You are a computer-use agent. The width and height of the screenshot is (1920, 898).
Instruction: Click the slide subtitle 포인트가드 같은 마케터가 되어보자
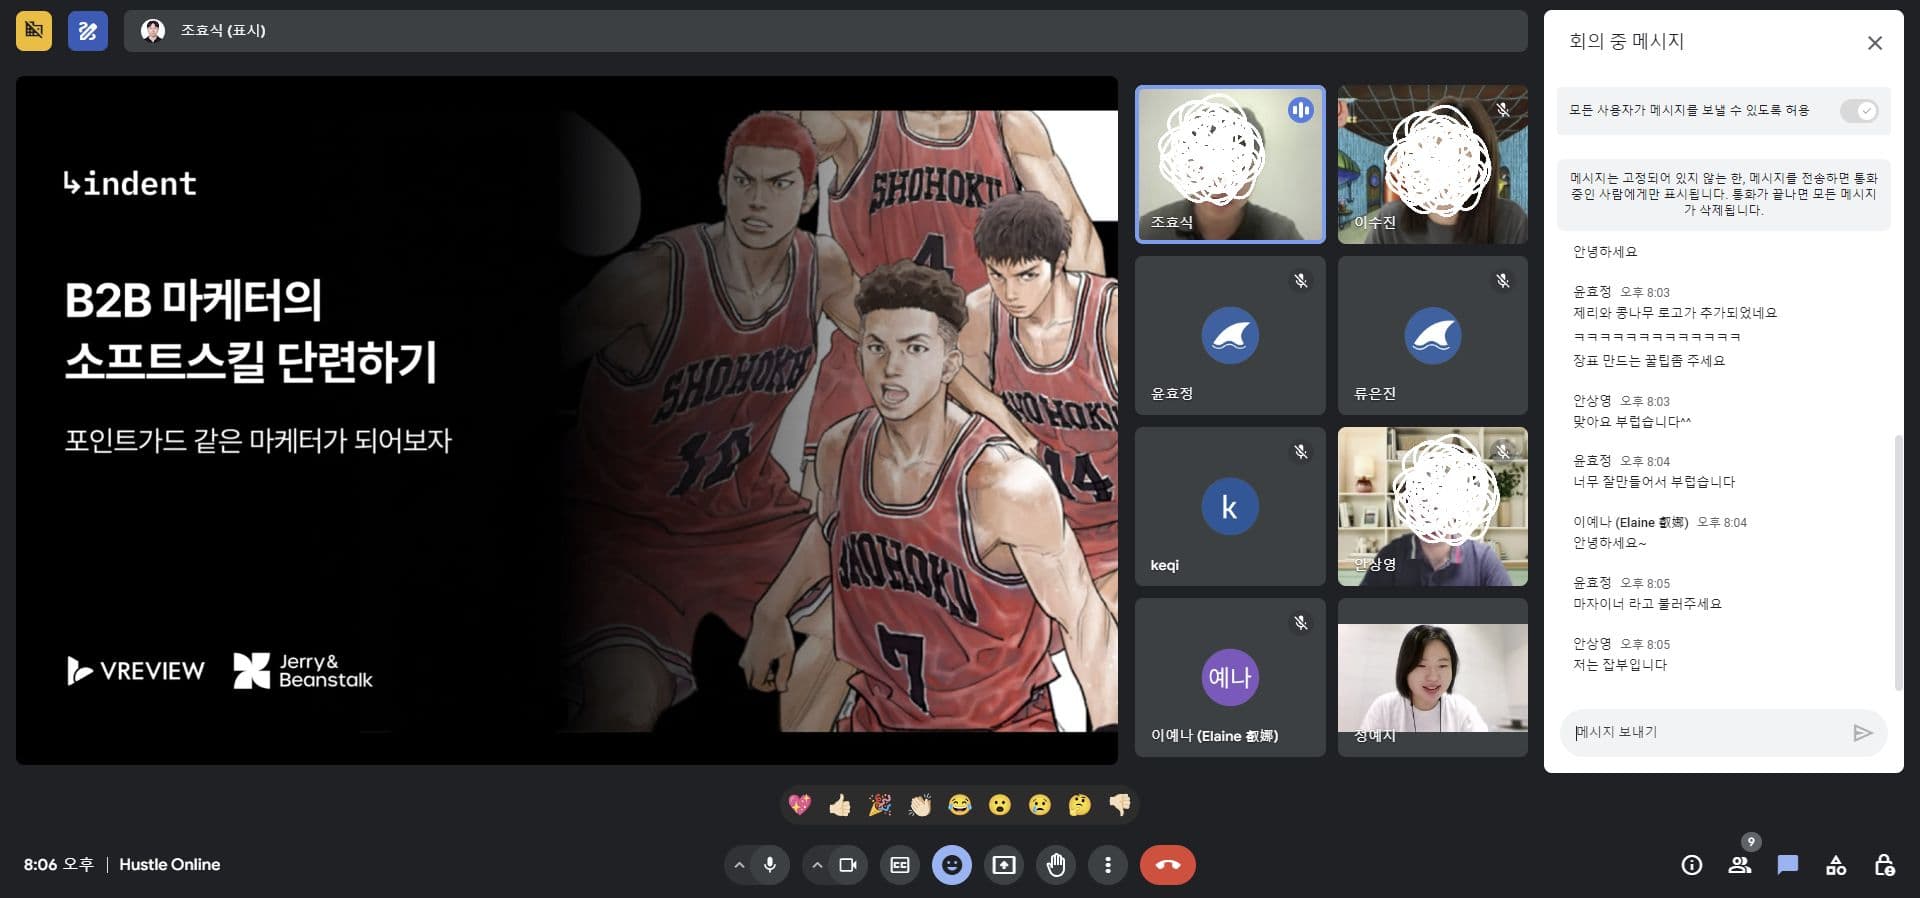[x=258, y=441]
